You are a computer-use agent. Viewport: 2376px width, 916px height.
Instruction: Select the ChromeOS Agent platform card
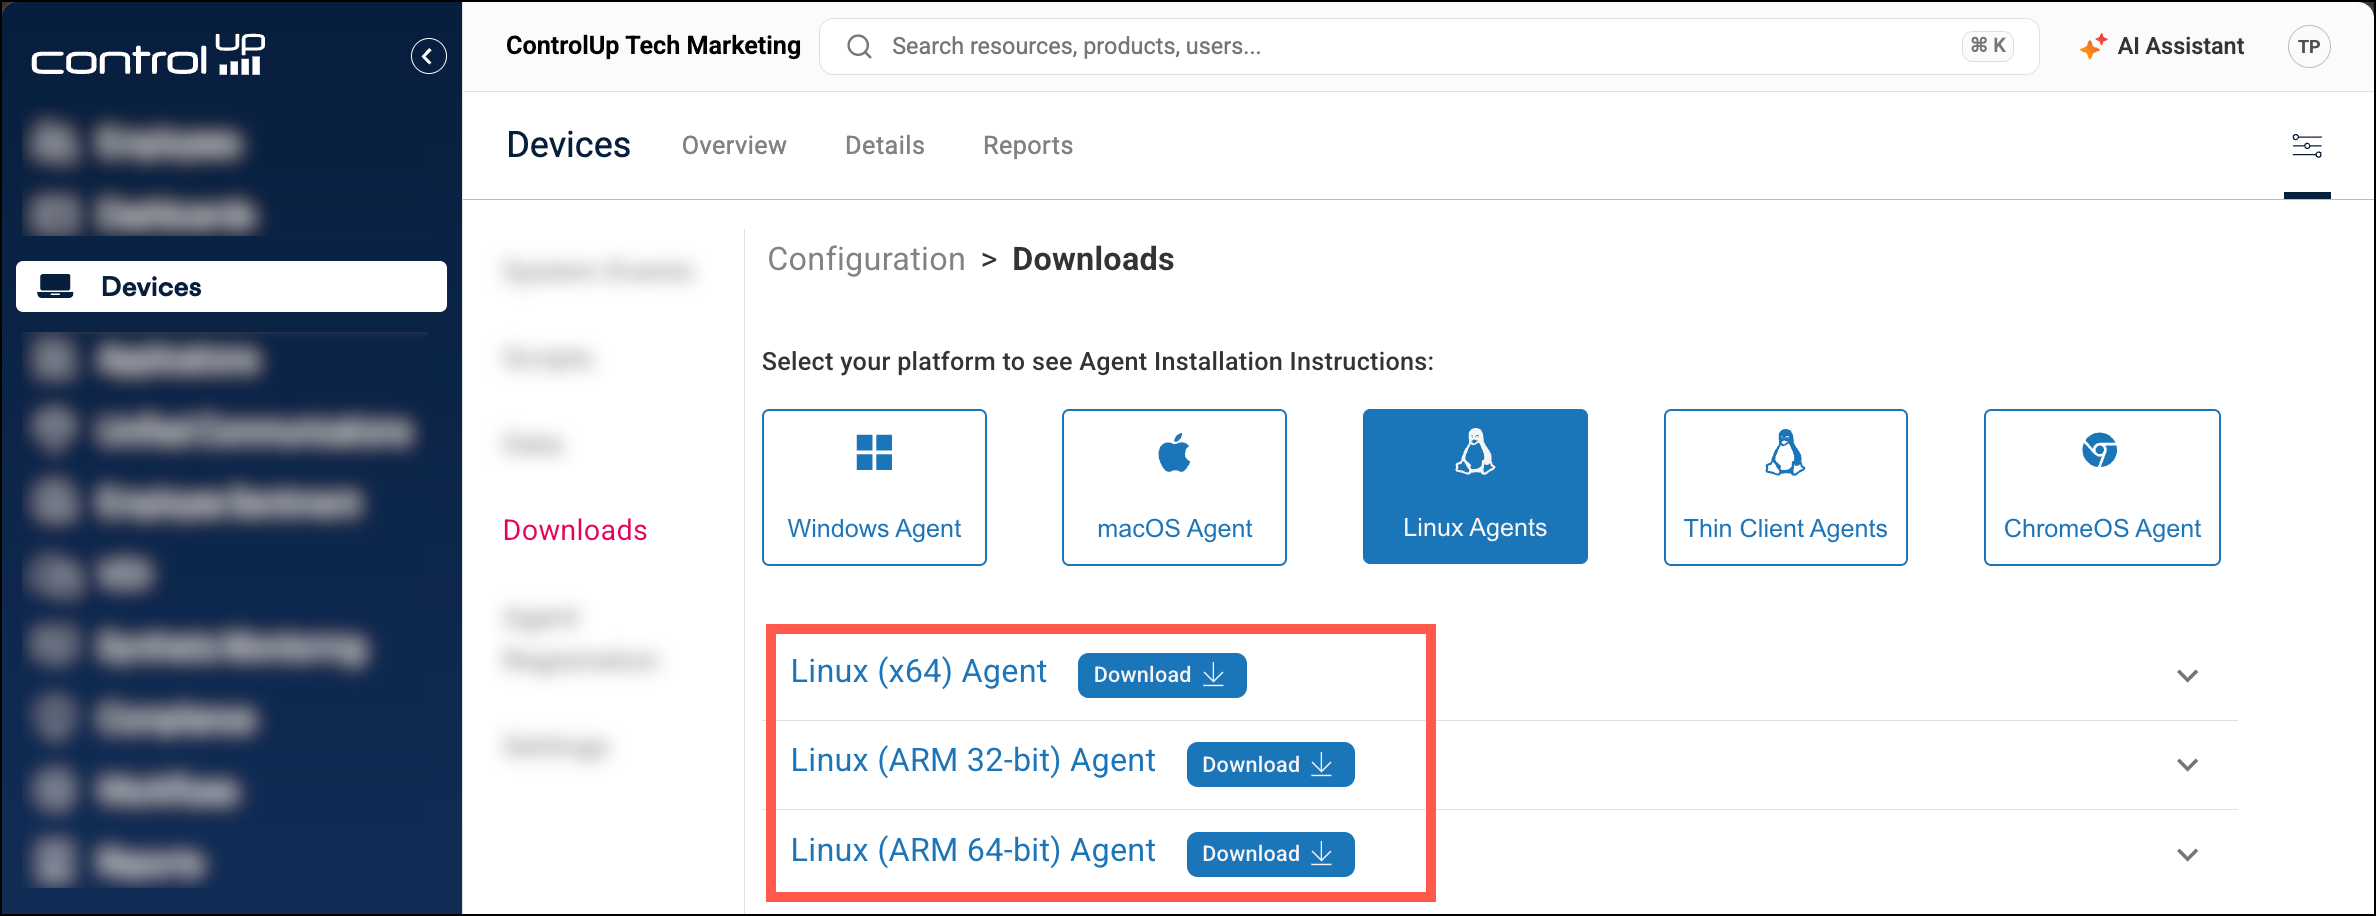click(x=2102, y=487)
